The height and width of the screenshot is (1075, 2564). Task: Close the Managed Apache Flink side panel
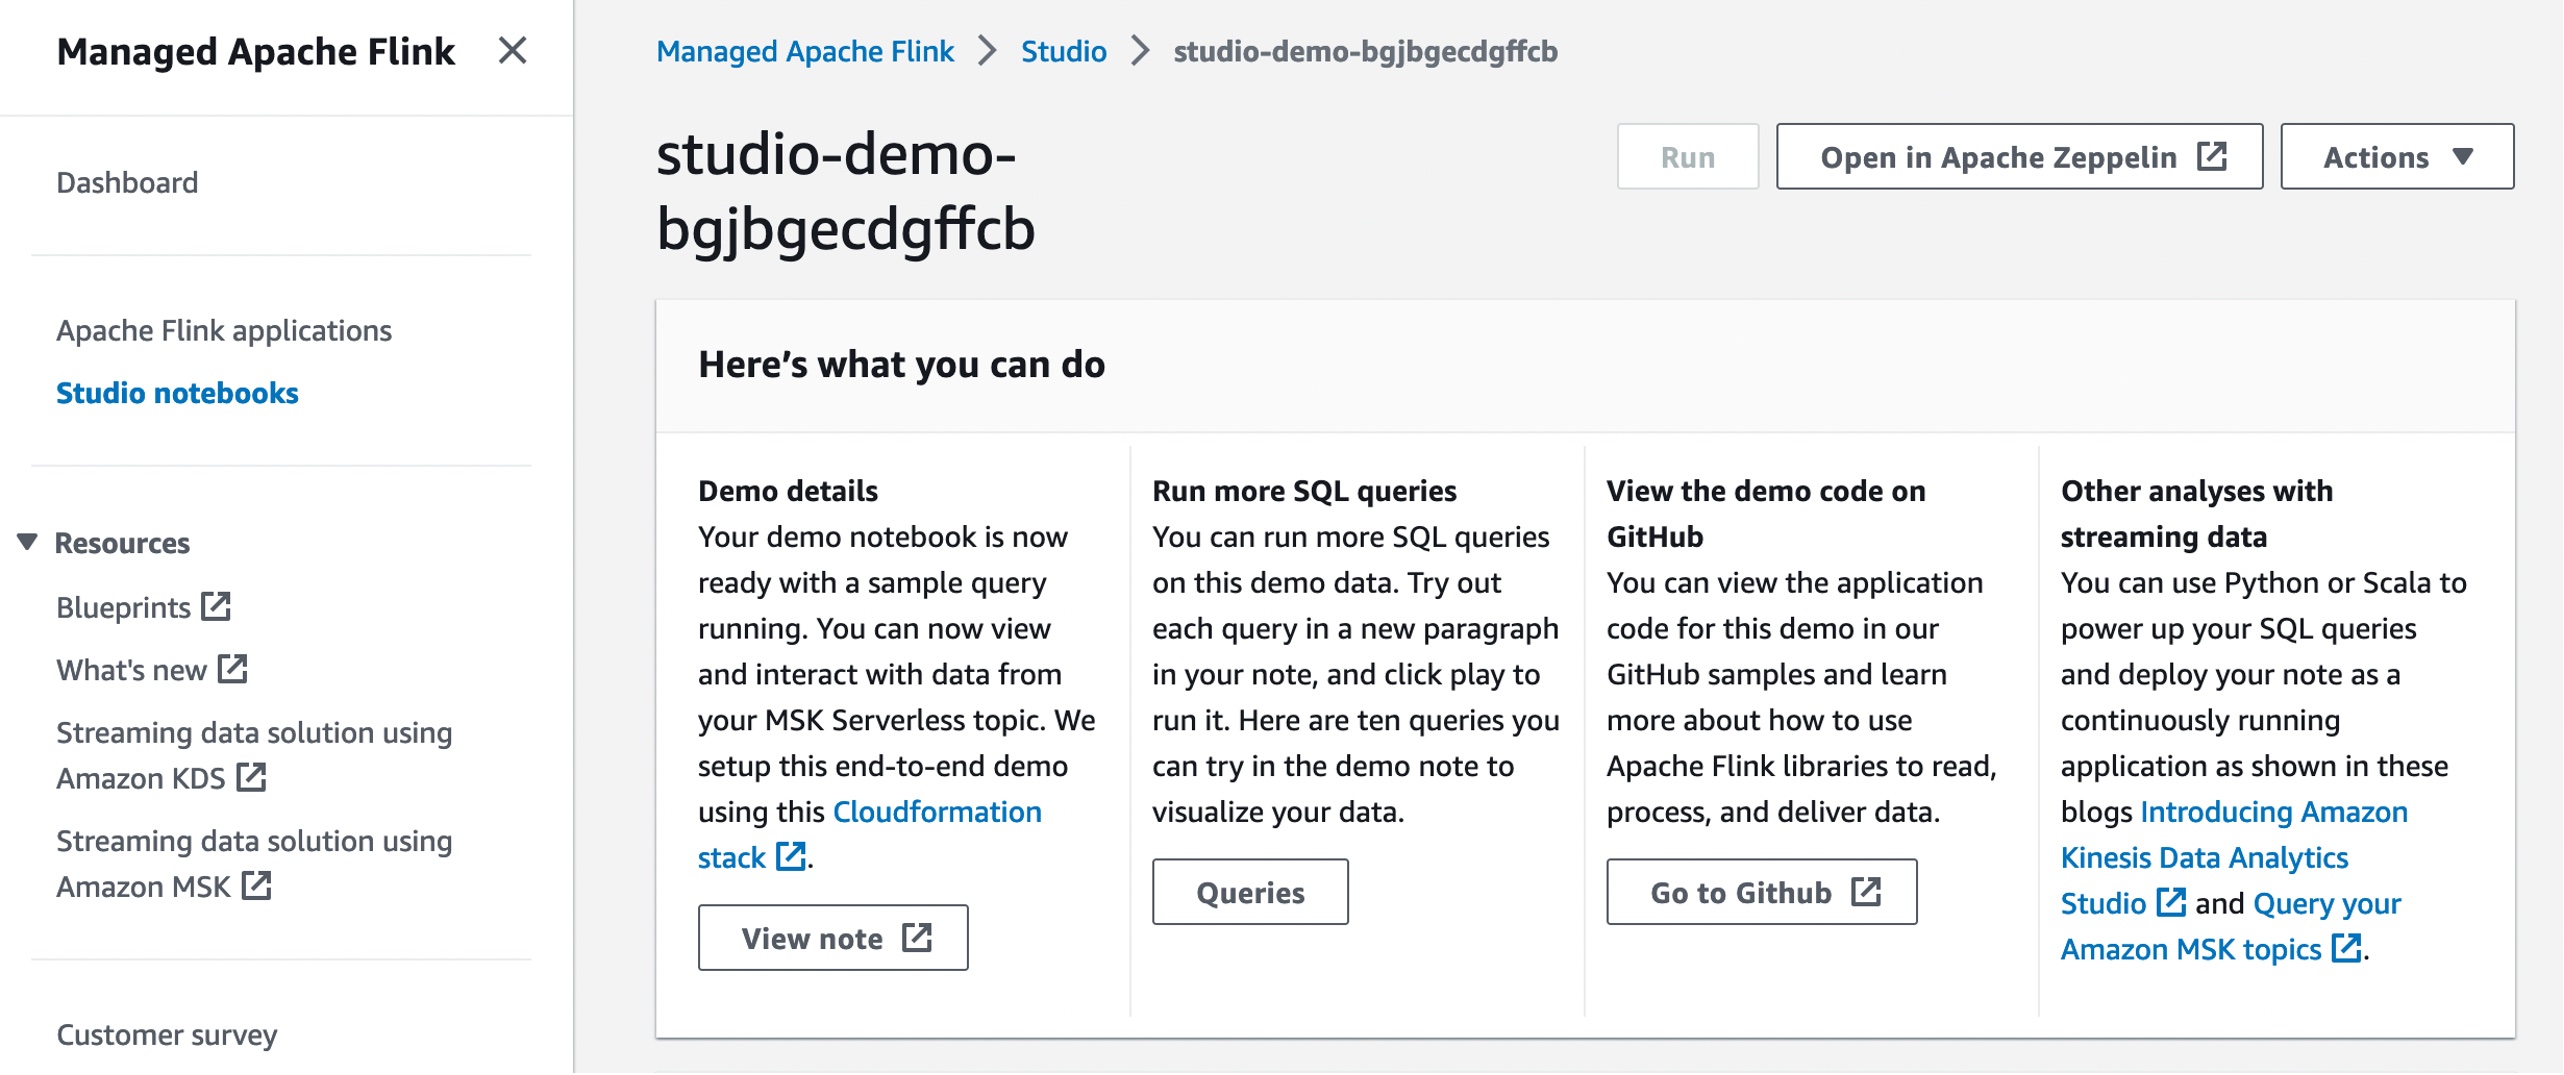point(512,50)
